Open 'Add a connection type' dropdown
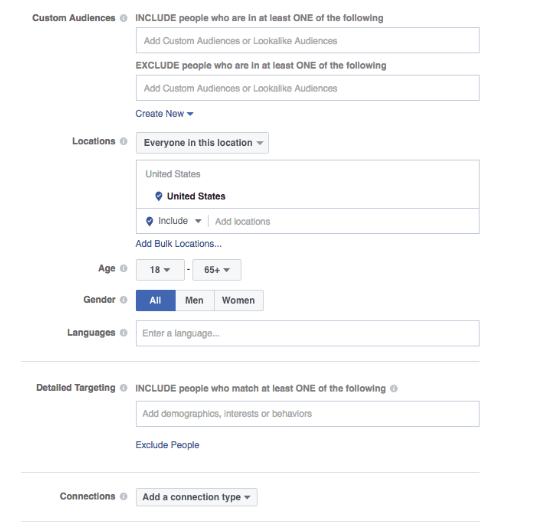This screenshot has height=522, width=537. click(197, 497)
